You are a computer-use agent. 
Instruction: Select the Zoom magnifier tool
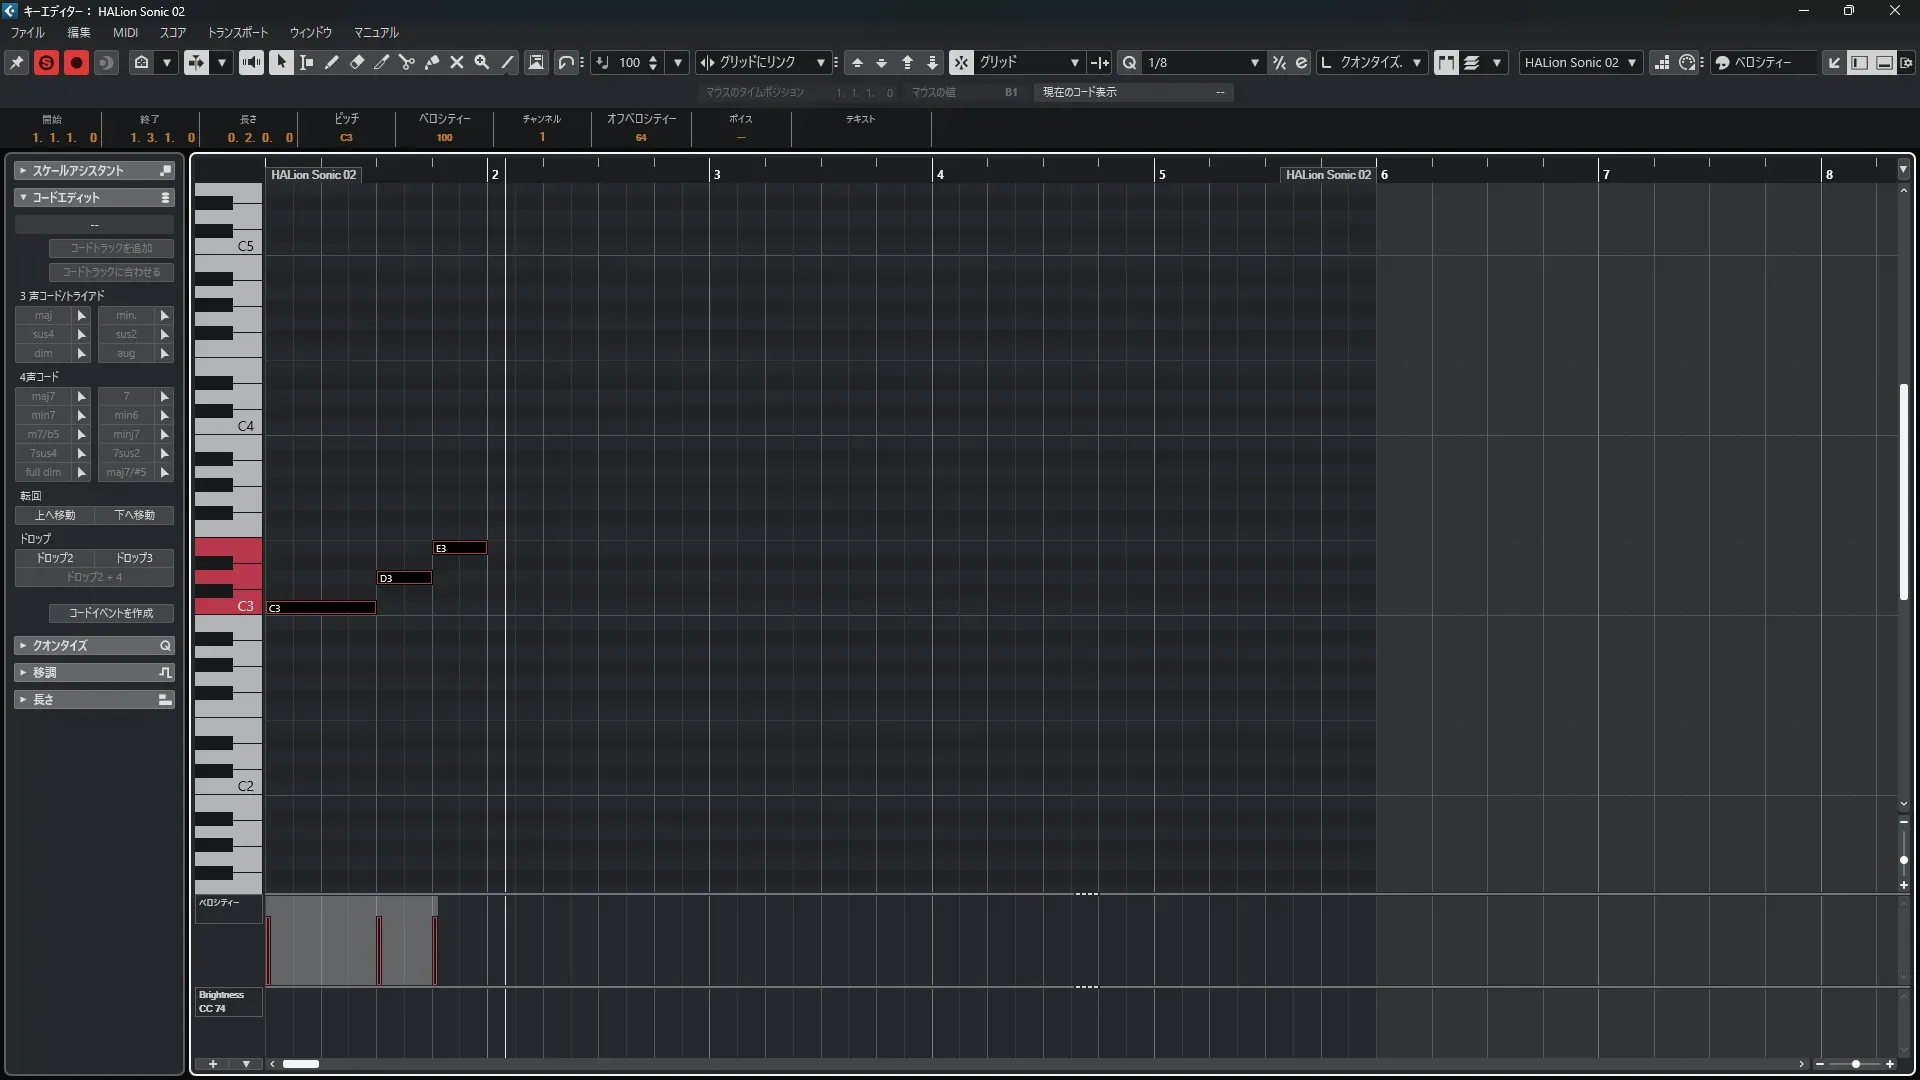[482, 62]
